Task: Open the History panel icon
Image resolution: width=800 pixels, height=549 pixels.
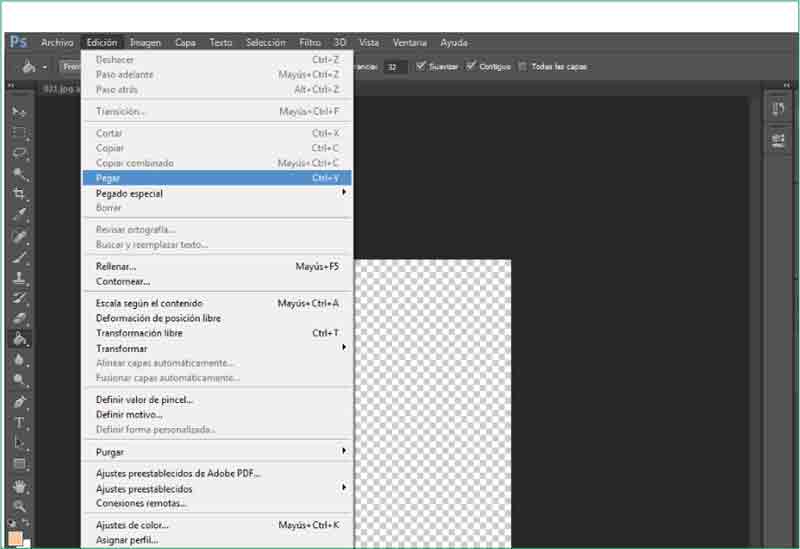Action: tap(778, 109)
